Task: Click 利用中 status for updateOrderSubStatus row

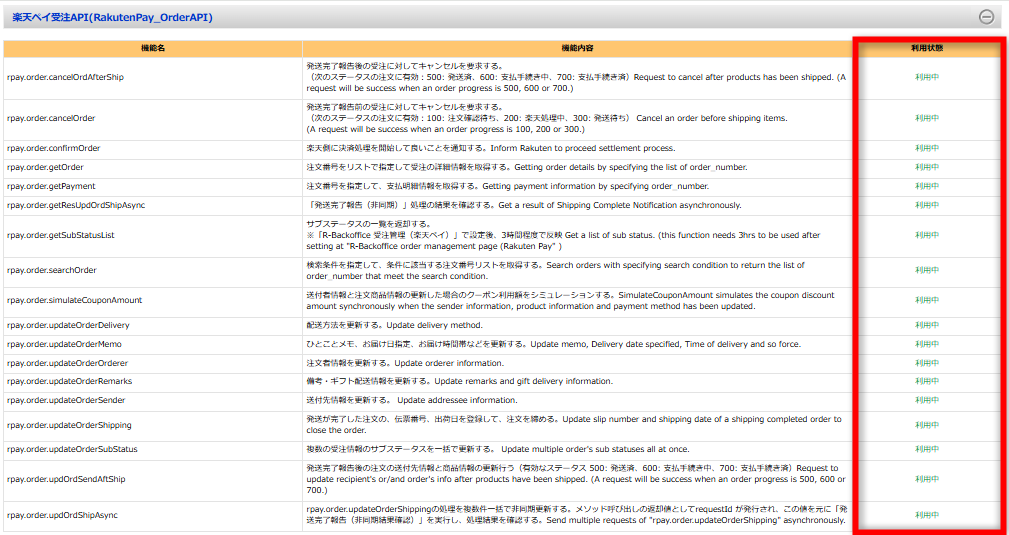Action: 927,449
